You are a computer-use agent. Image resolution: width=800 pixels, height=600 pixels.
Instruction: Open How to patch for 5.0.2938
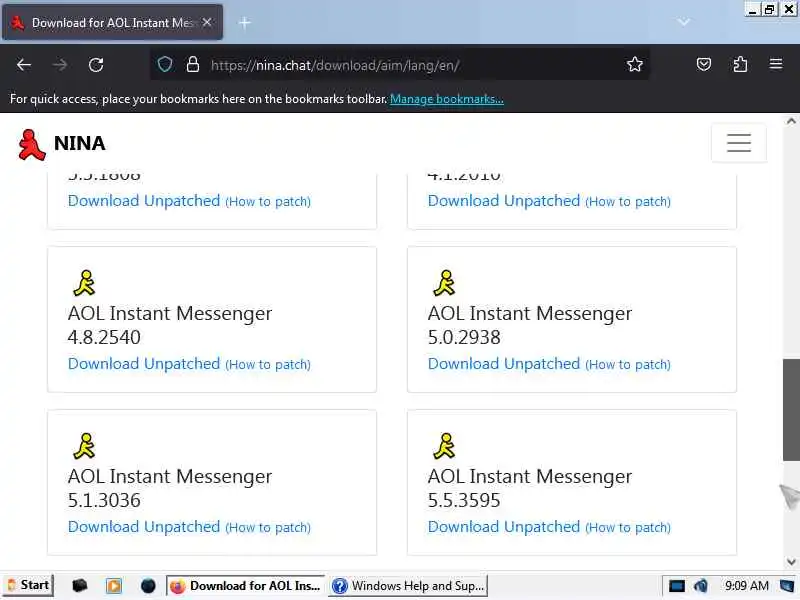click(x=628, y=365)
